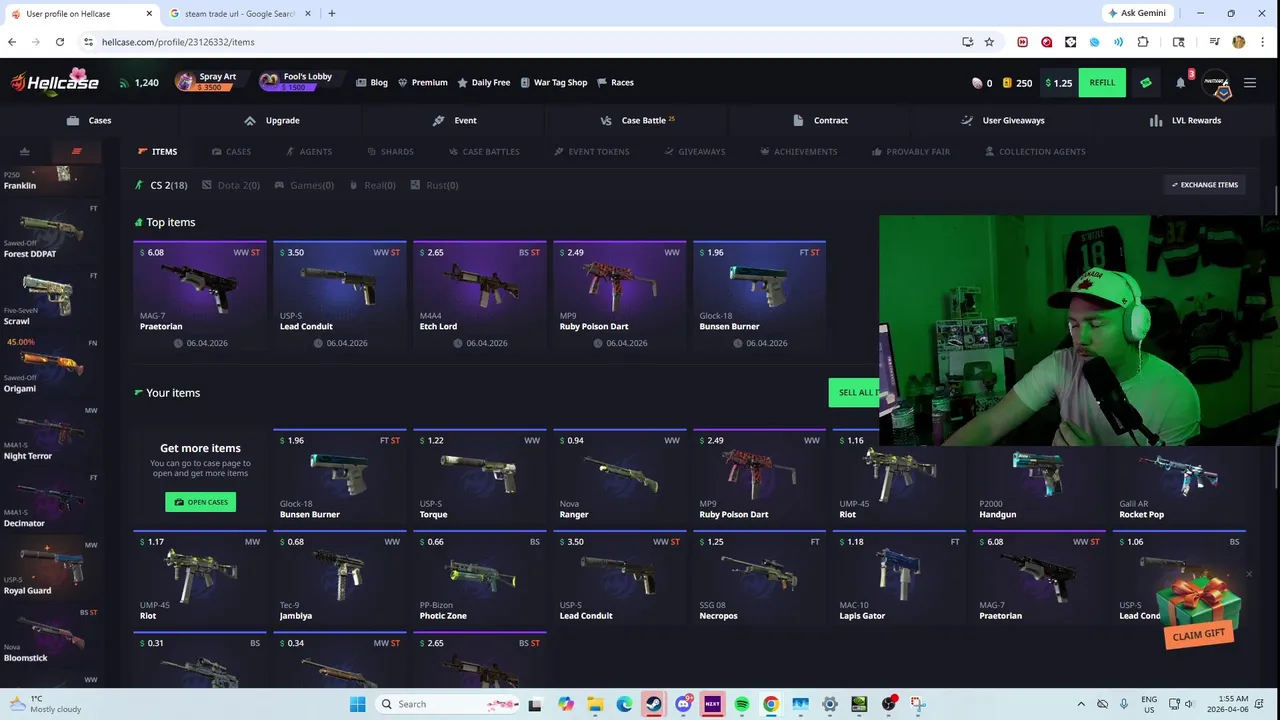
Task: Select the live drop feed red icon
Action: pos(76,152)
